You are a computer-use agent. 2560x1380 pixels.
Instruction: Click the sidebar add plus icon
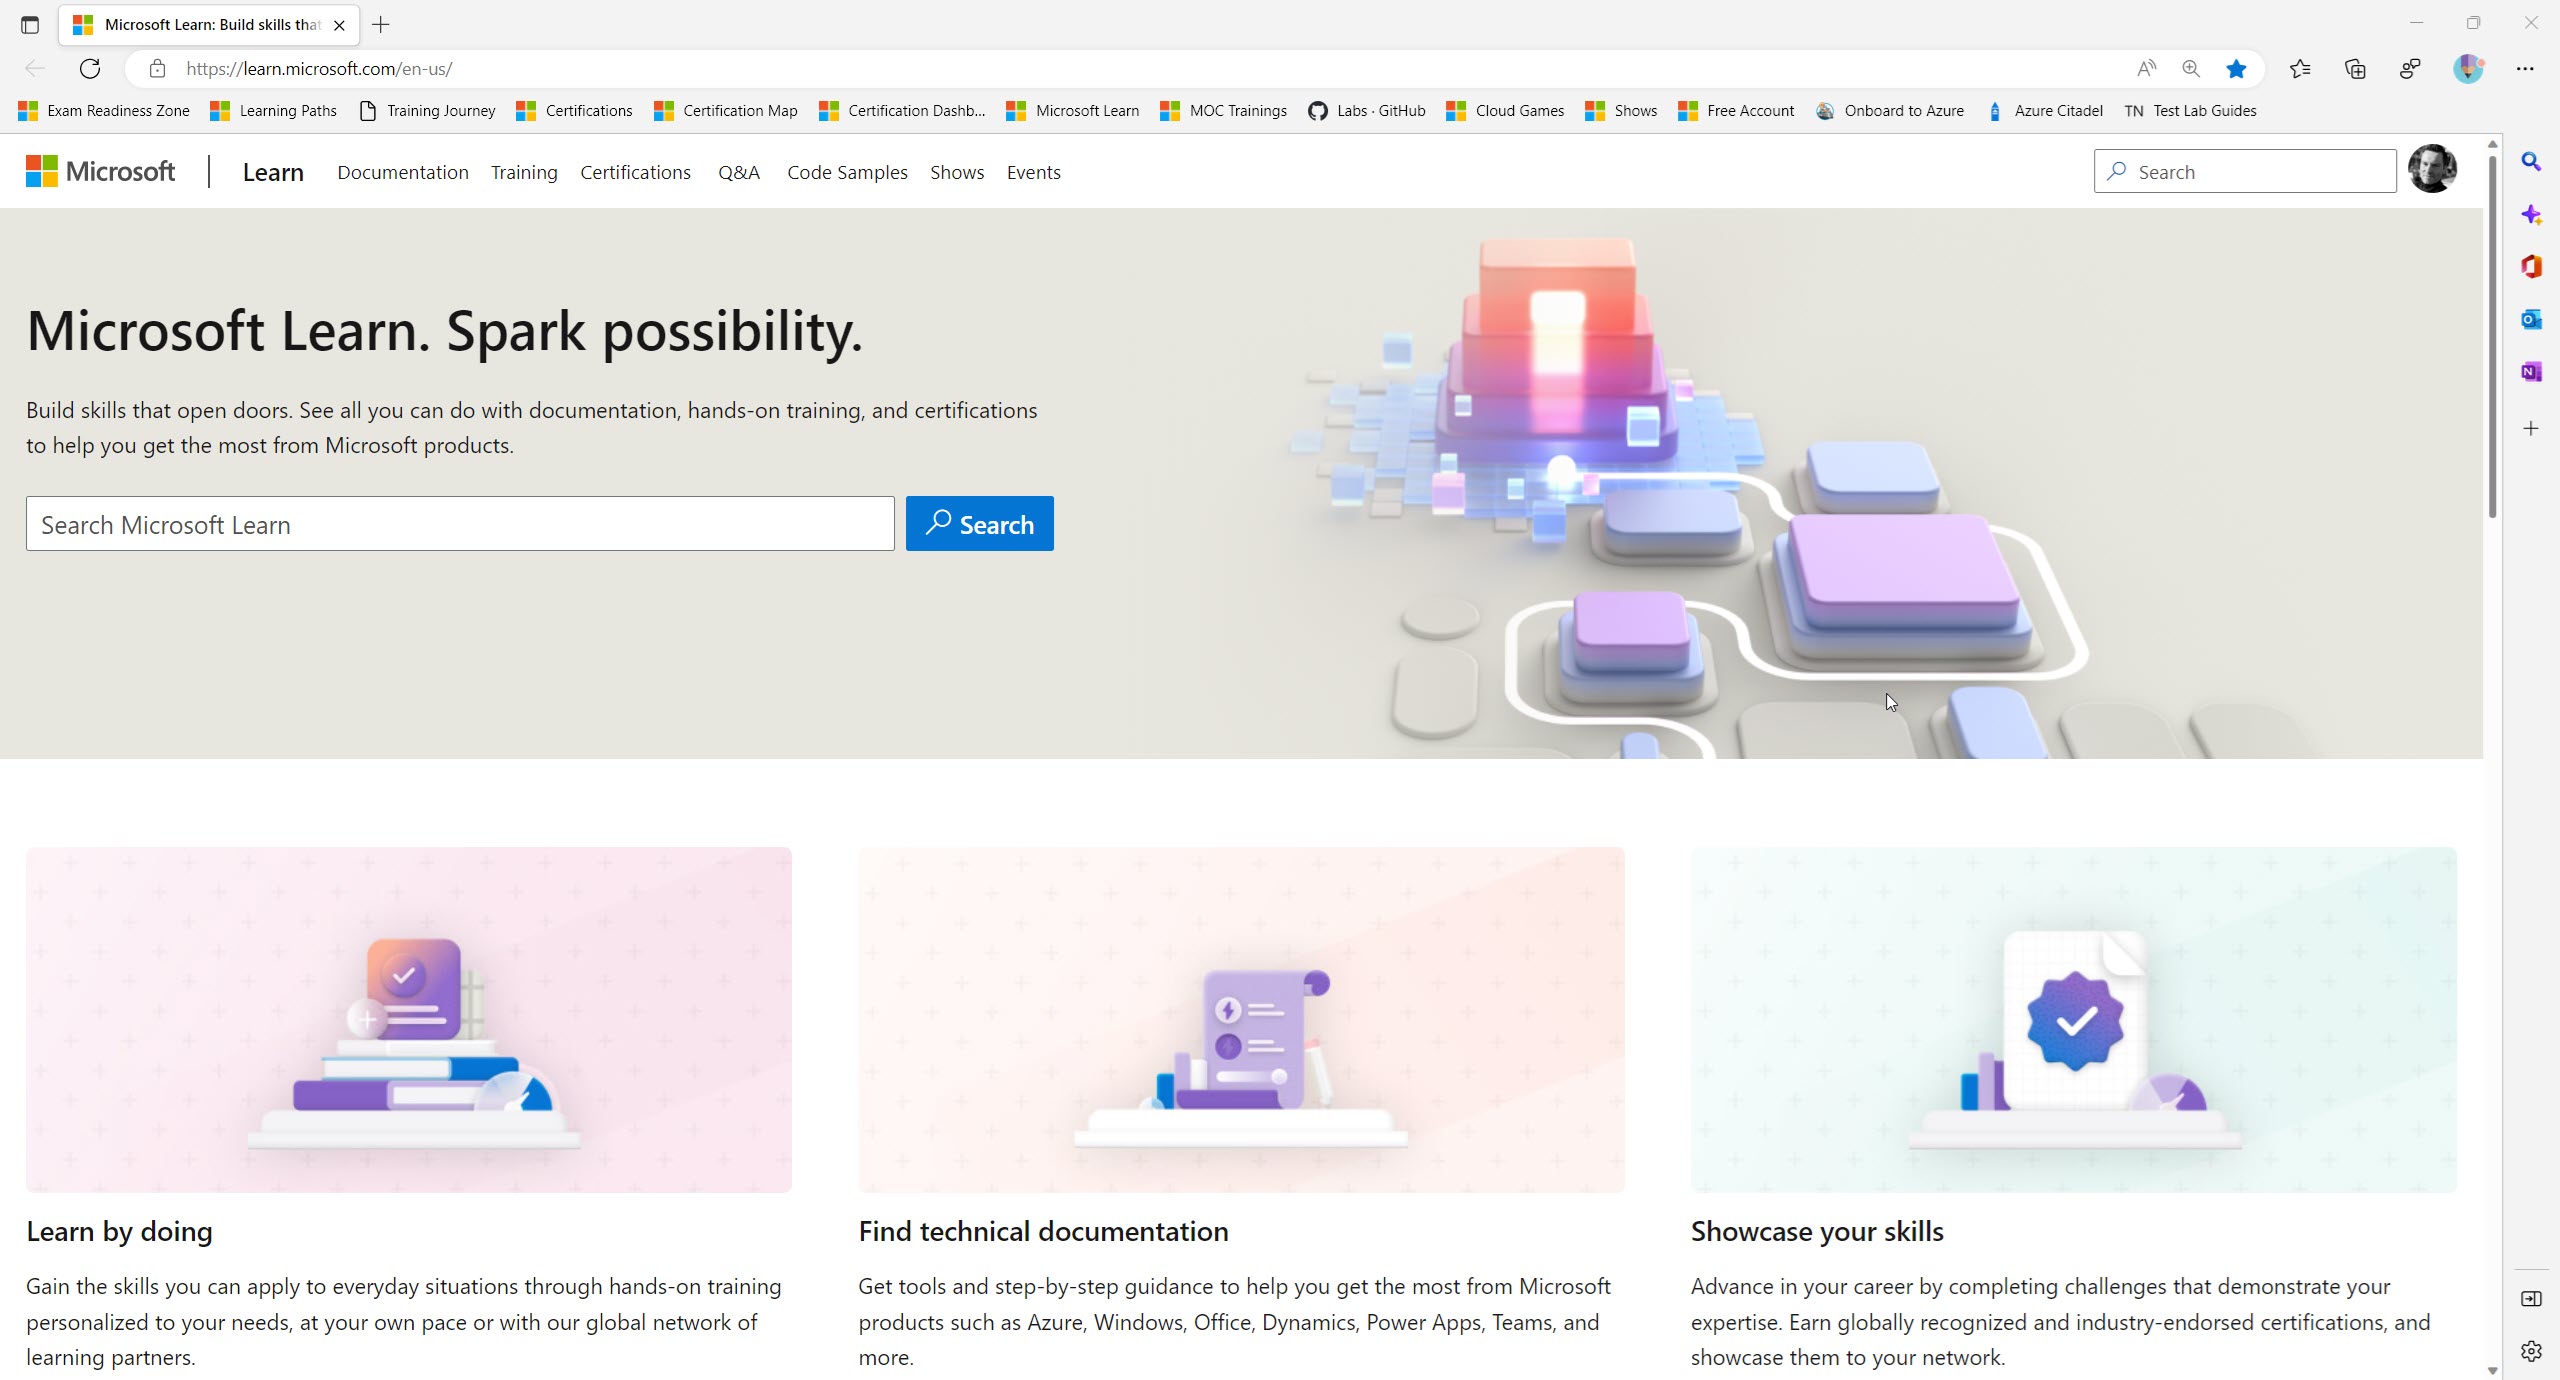(2531, 428)
